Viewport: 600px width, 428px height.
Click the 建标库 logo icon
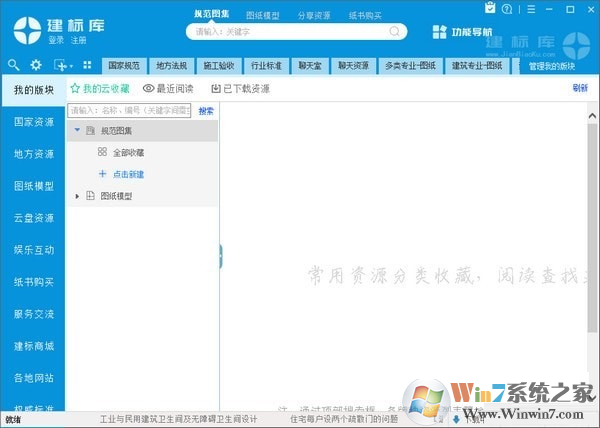pos(27,31)
